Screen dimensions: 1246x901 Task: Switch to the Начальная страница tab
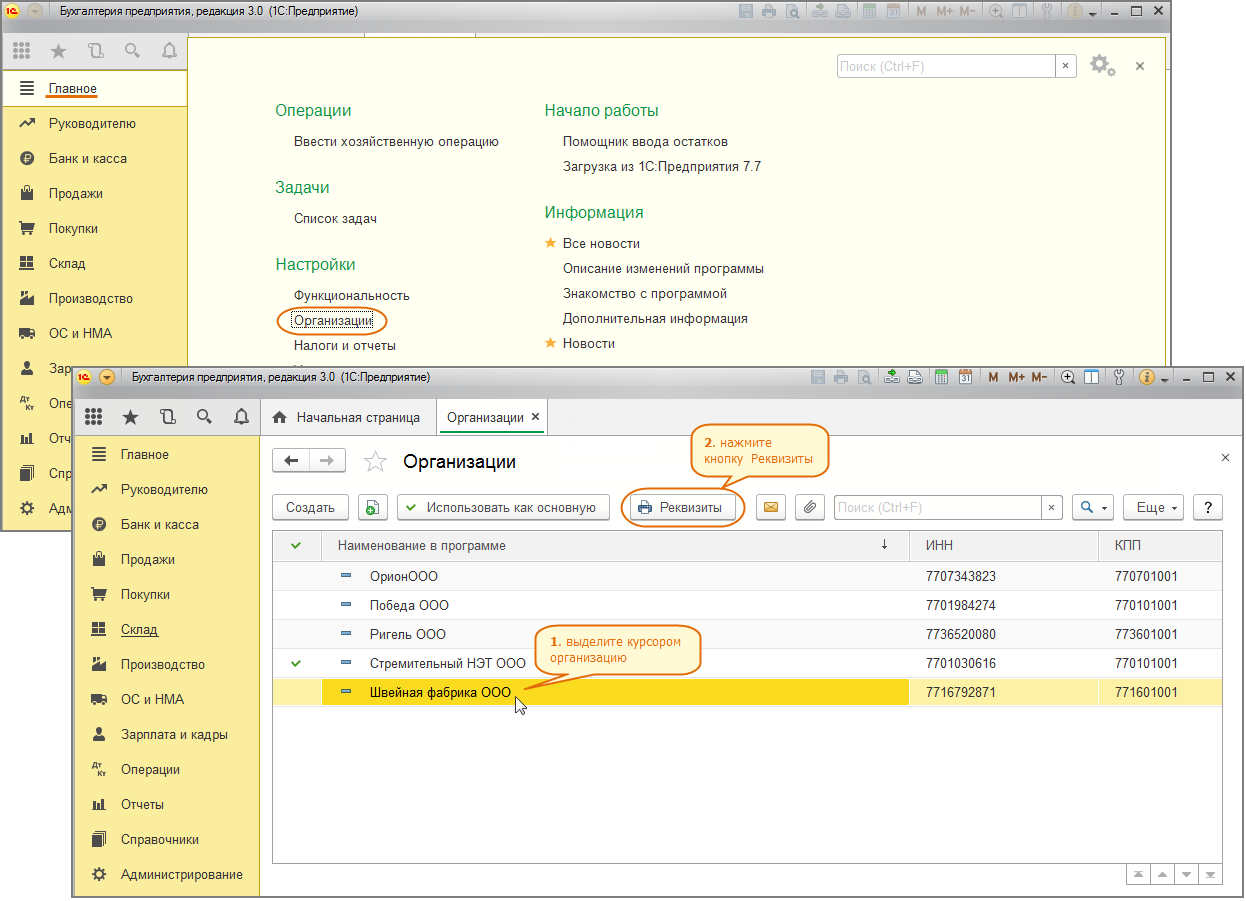click(x=347, y=417)
